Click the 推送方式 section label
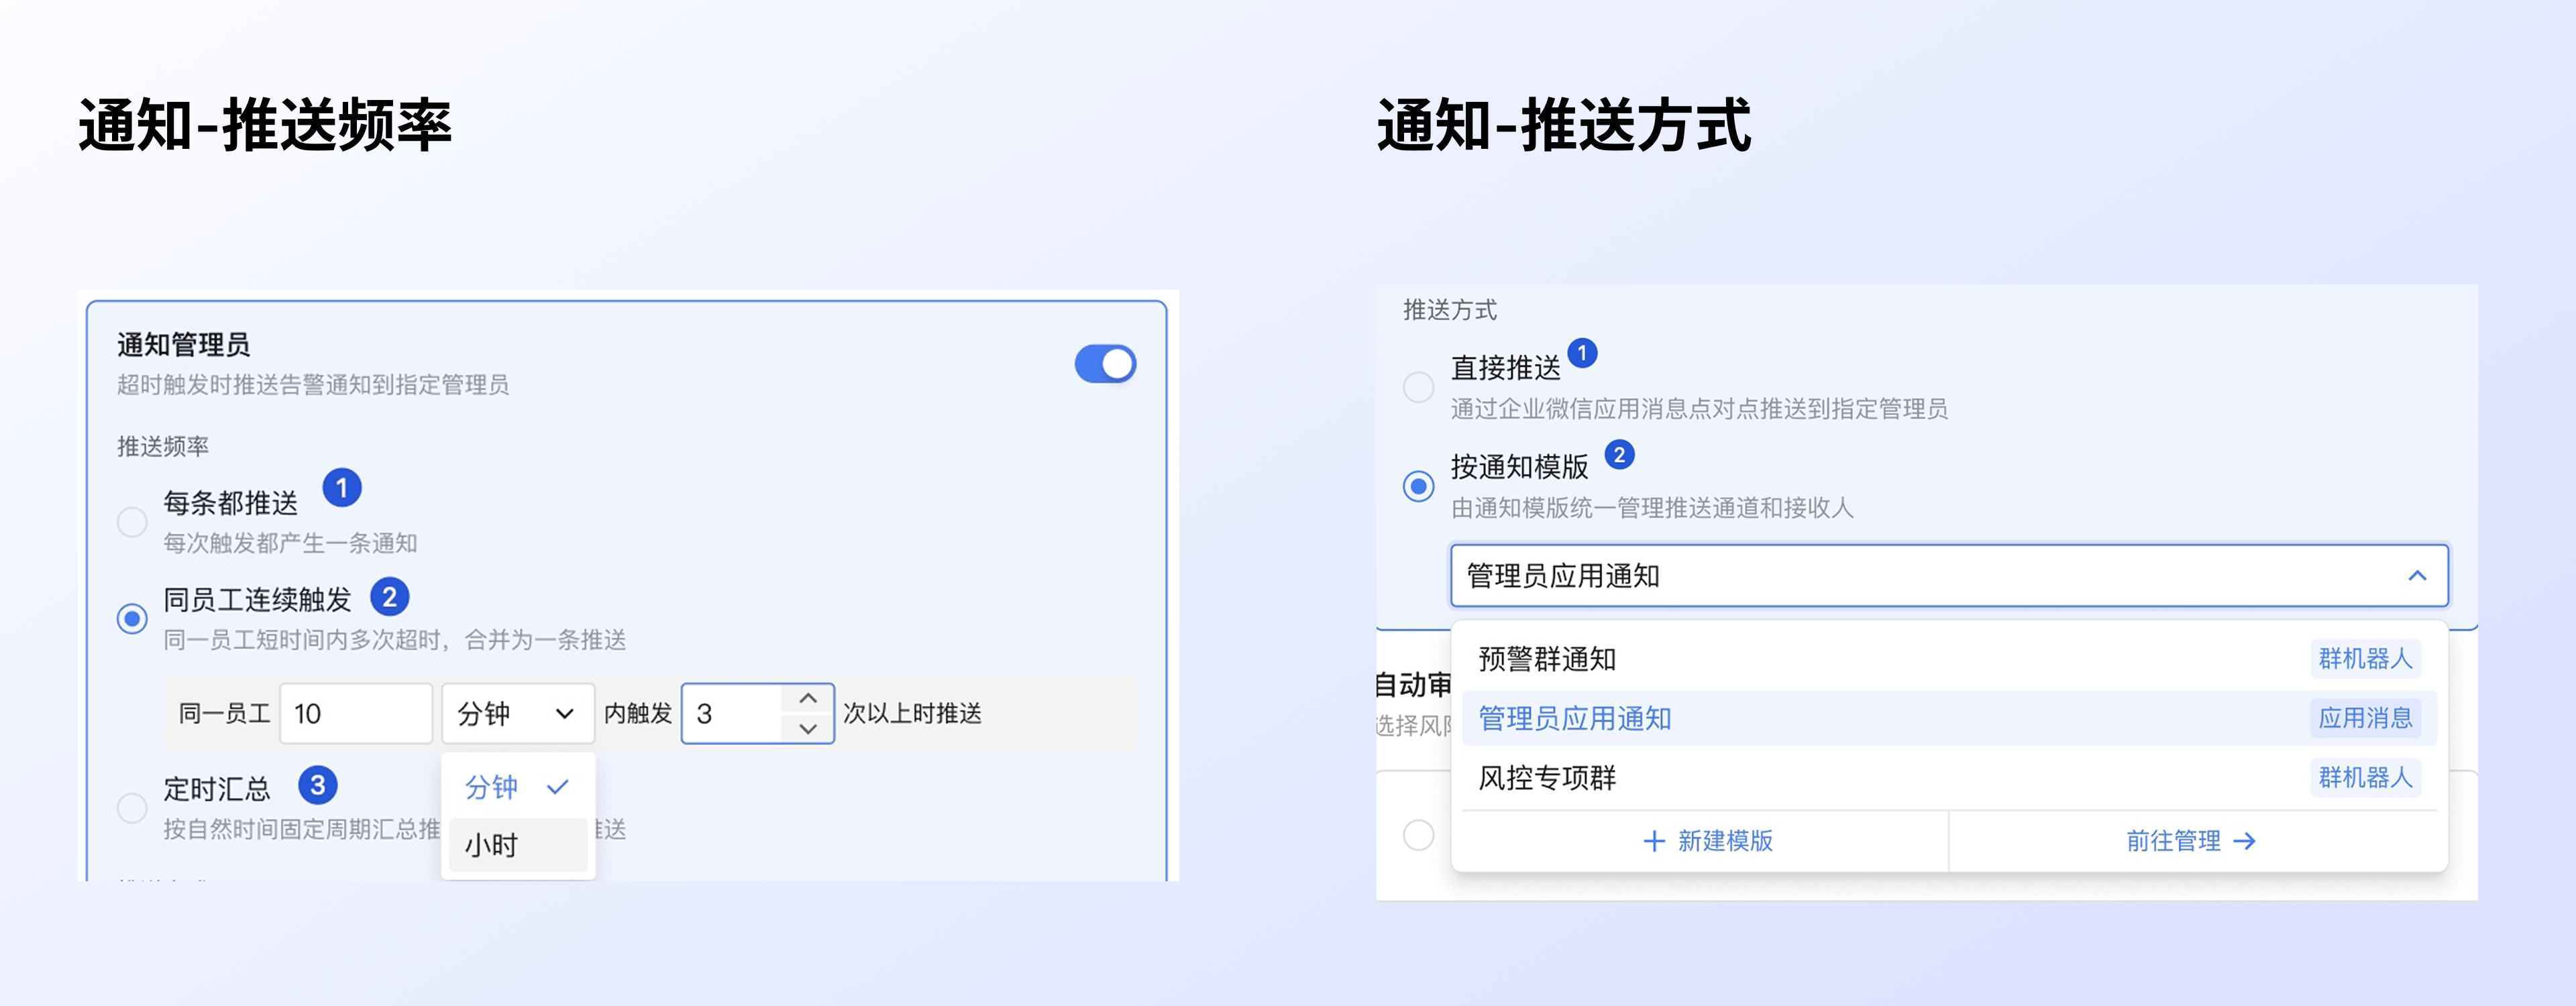Image resolution: width=2576 pixels, height=1006 pixels. tap(1449, 310)
